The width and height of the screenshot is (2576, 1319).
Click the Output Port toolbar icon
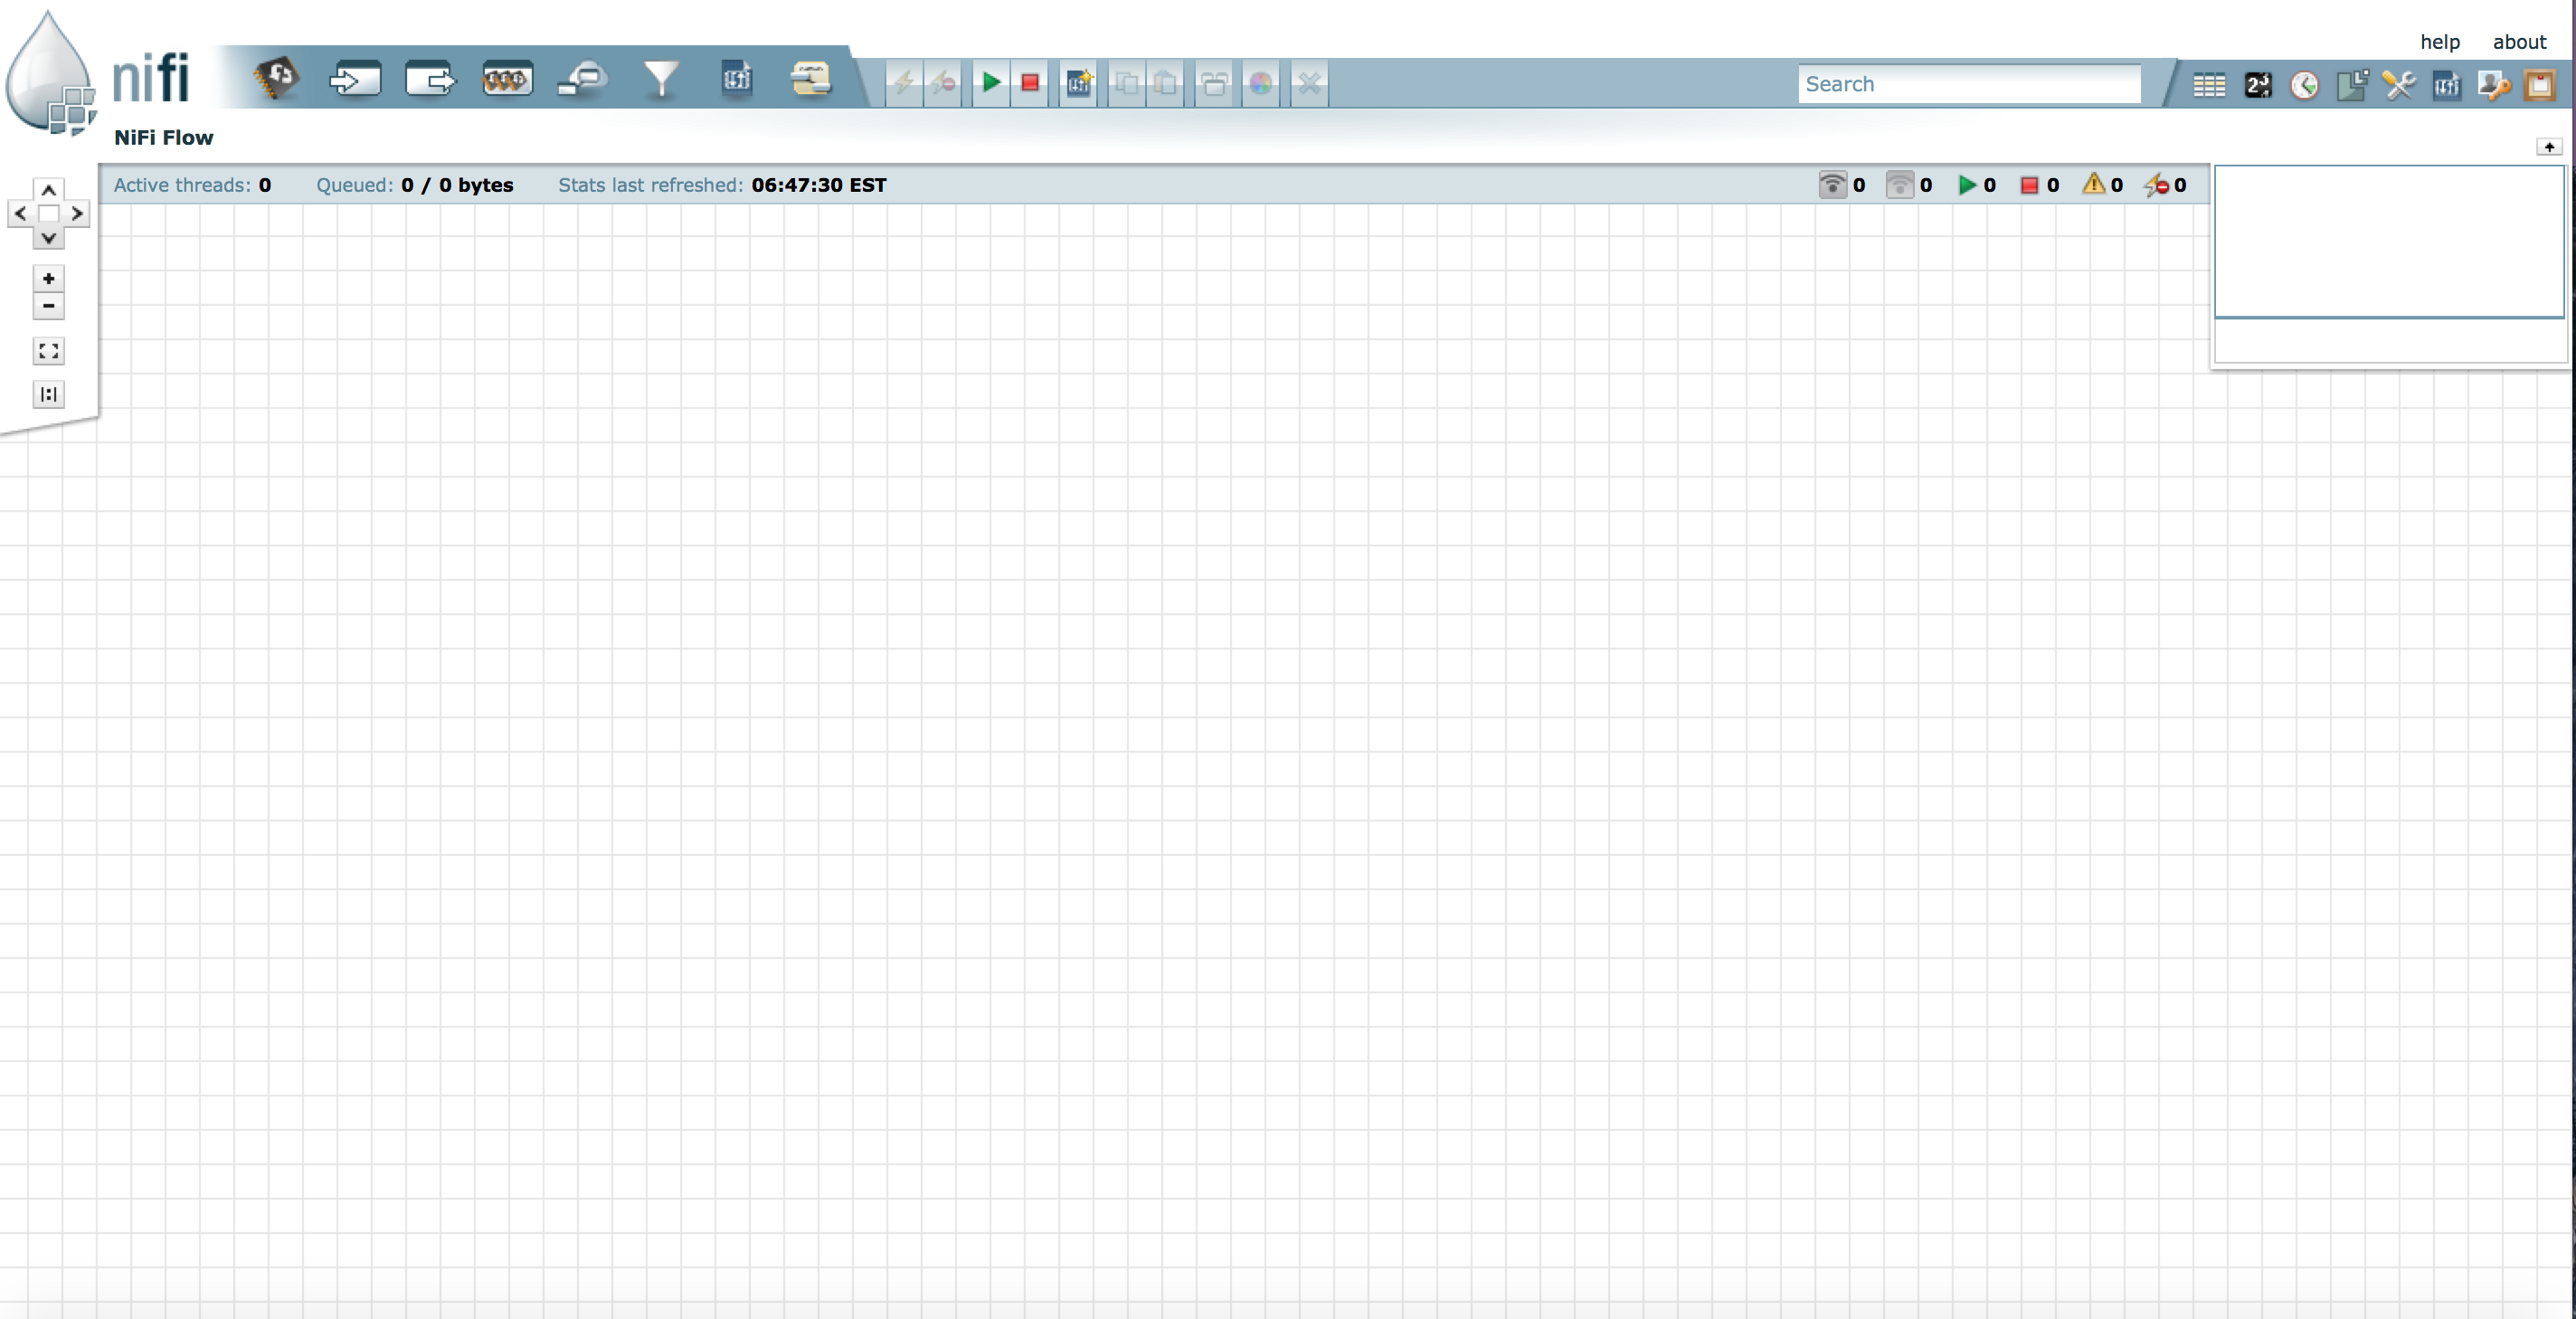click(430, 79)
